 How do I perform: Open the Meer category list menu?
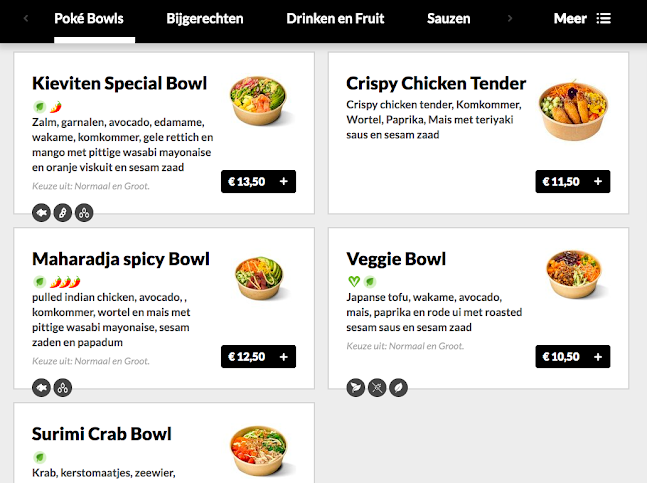(582, 18)
